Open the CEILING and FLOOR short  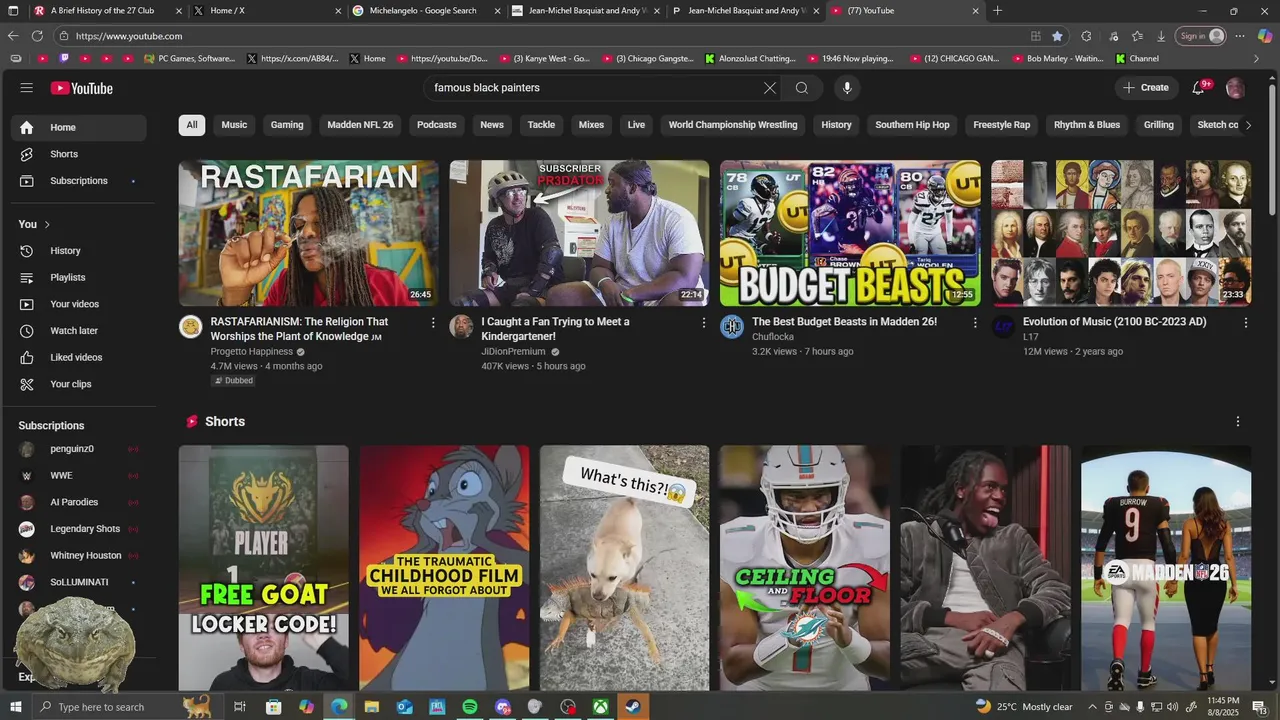[x=805, y=568]
